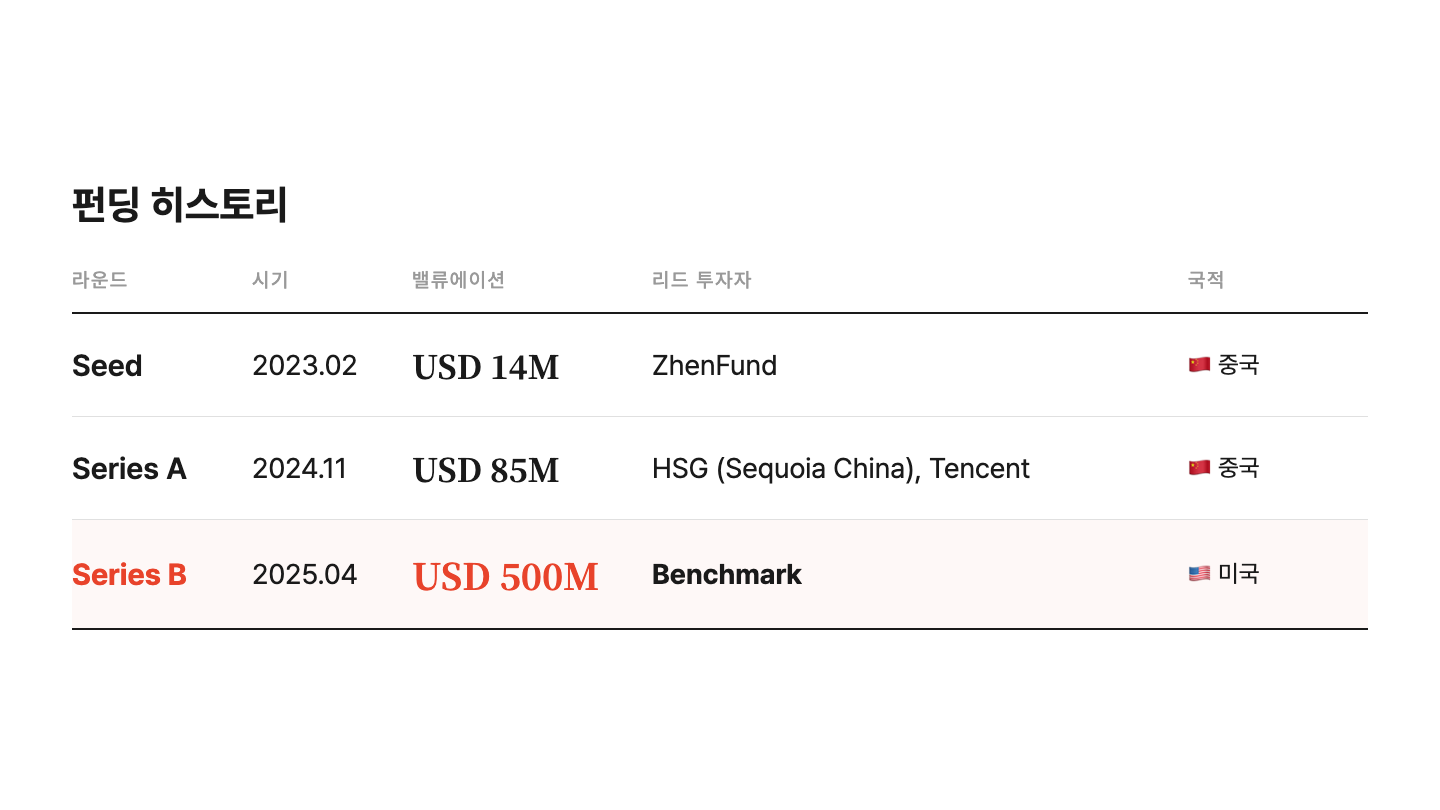Select the Seed round label
This screenshot has width=1440, height=810.
point(107,366)
